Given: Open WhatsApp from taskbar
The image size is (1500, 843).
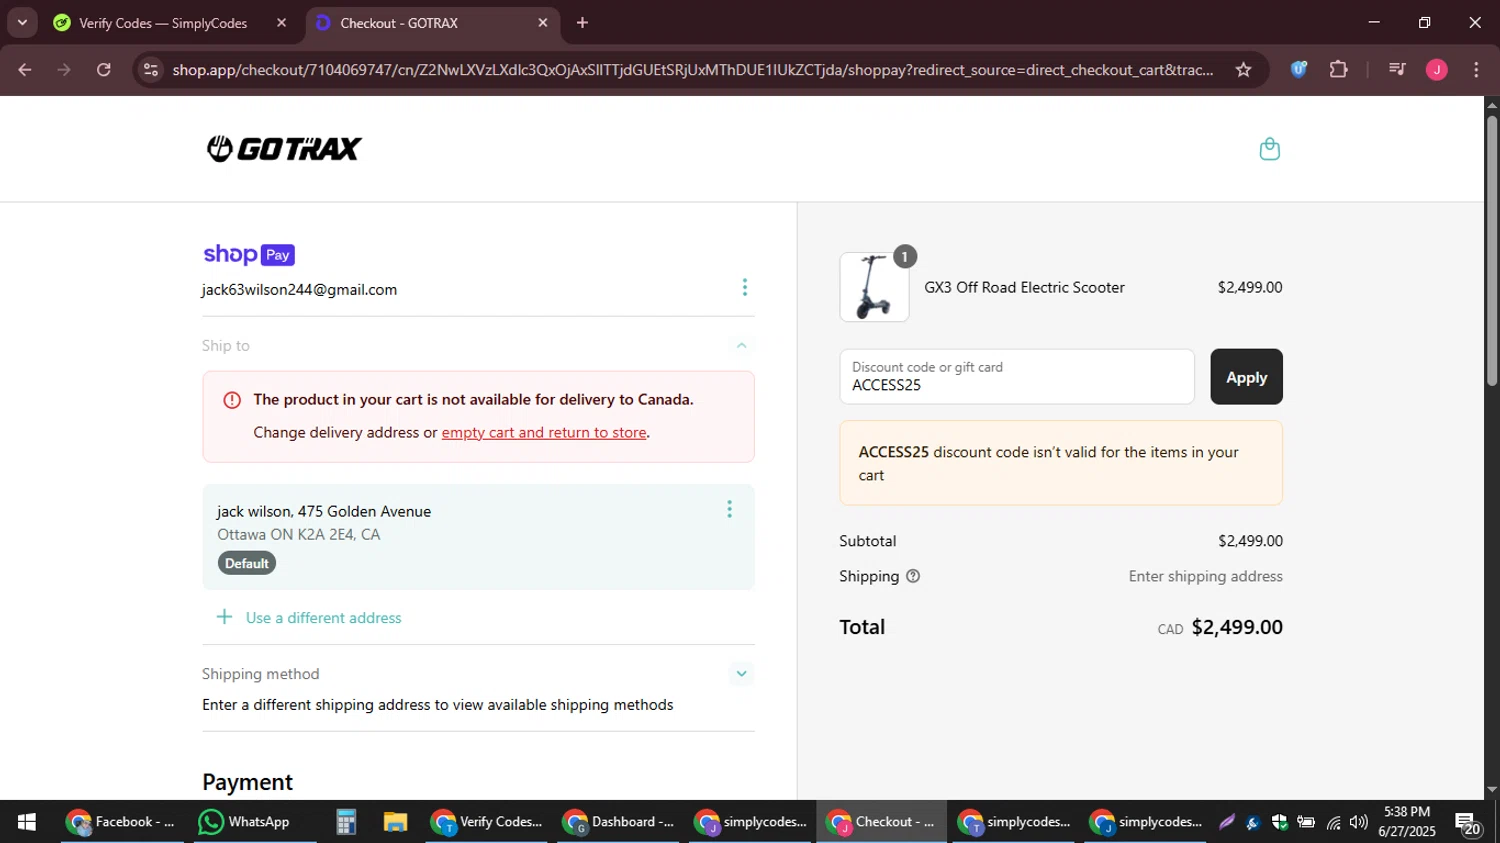Looking at the screenshot, I should pyautogui.click(x=245, y=822).
